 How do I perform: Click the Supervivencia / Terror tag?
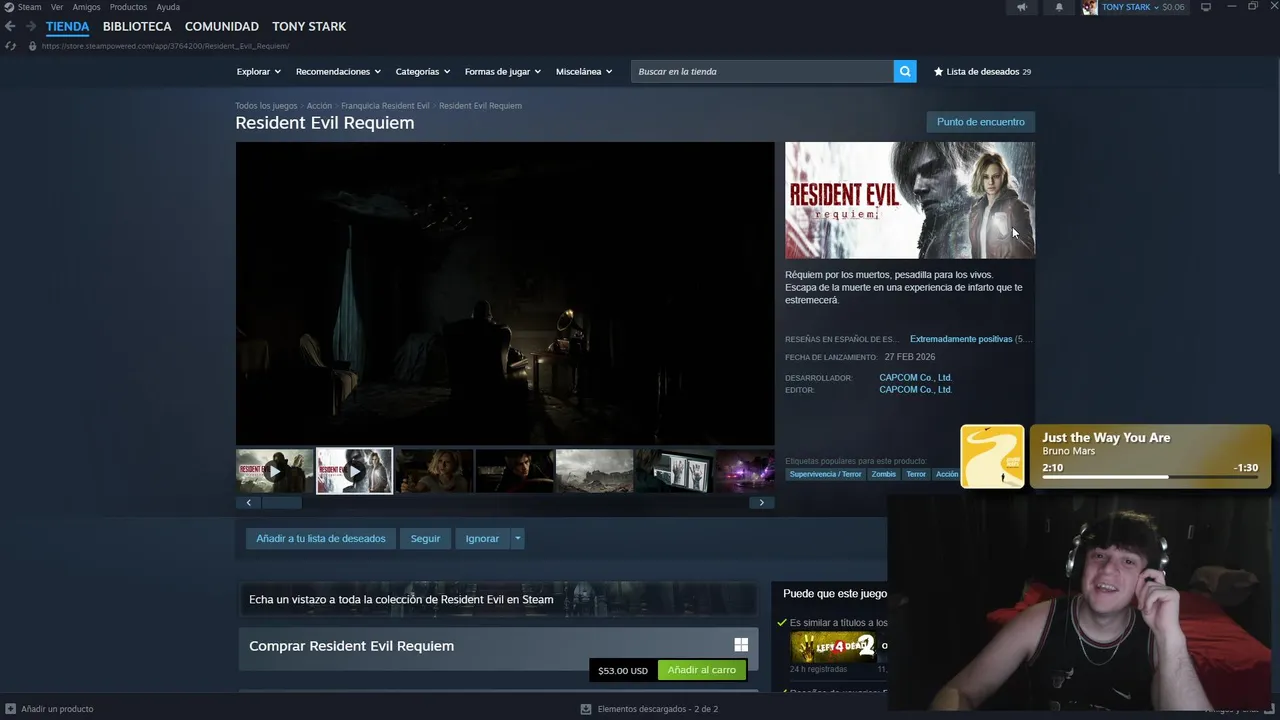click(825, 474)
